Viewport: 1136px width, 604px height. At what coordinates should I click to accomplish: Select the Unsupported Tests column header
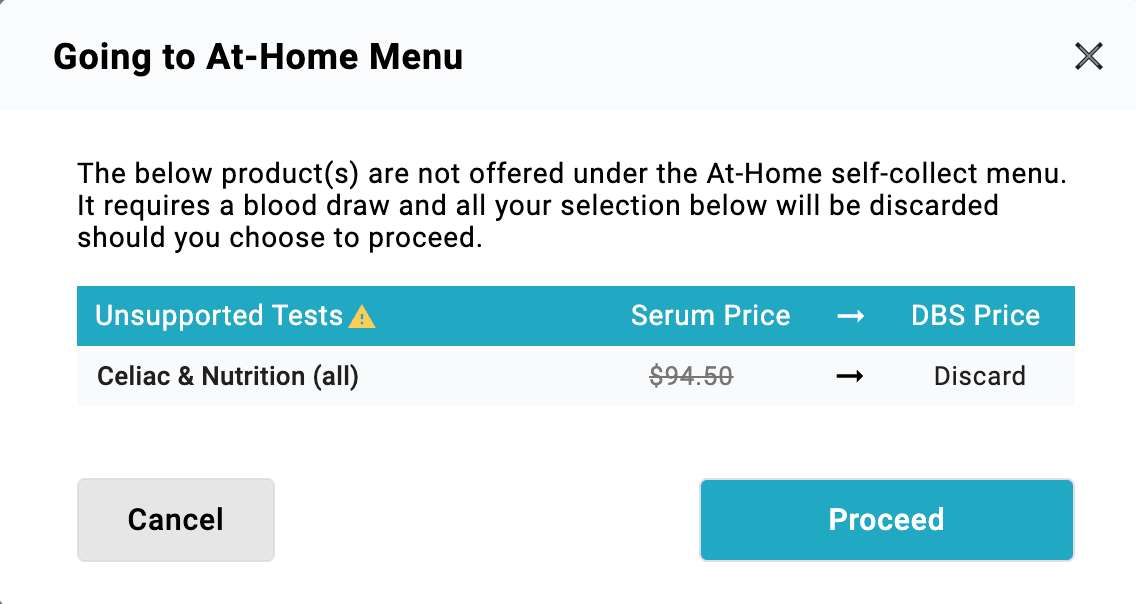click(x=219, y=316)
